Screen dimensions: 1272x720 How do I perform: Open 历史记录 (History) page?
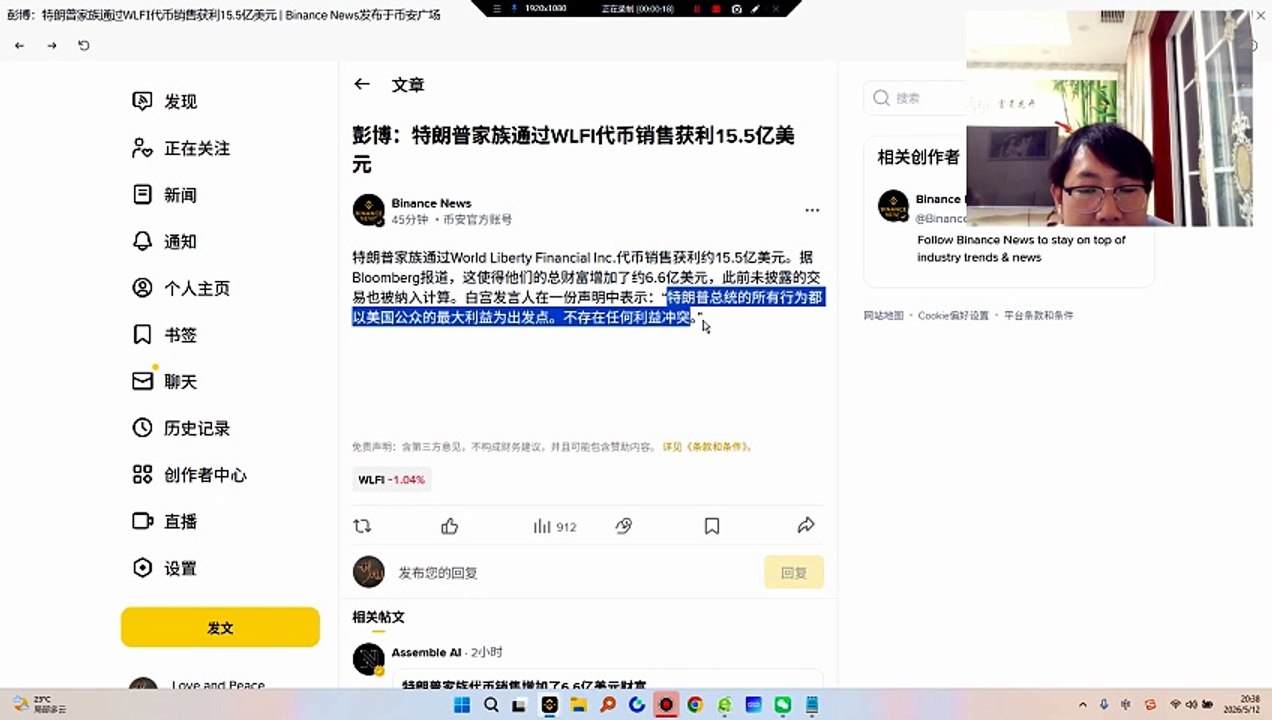[x=181, y=428]
